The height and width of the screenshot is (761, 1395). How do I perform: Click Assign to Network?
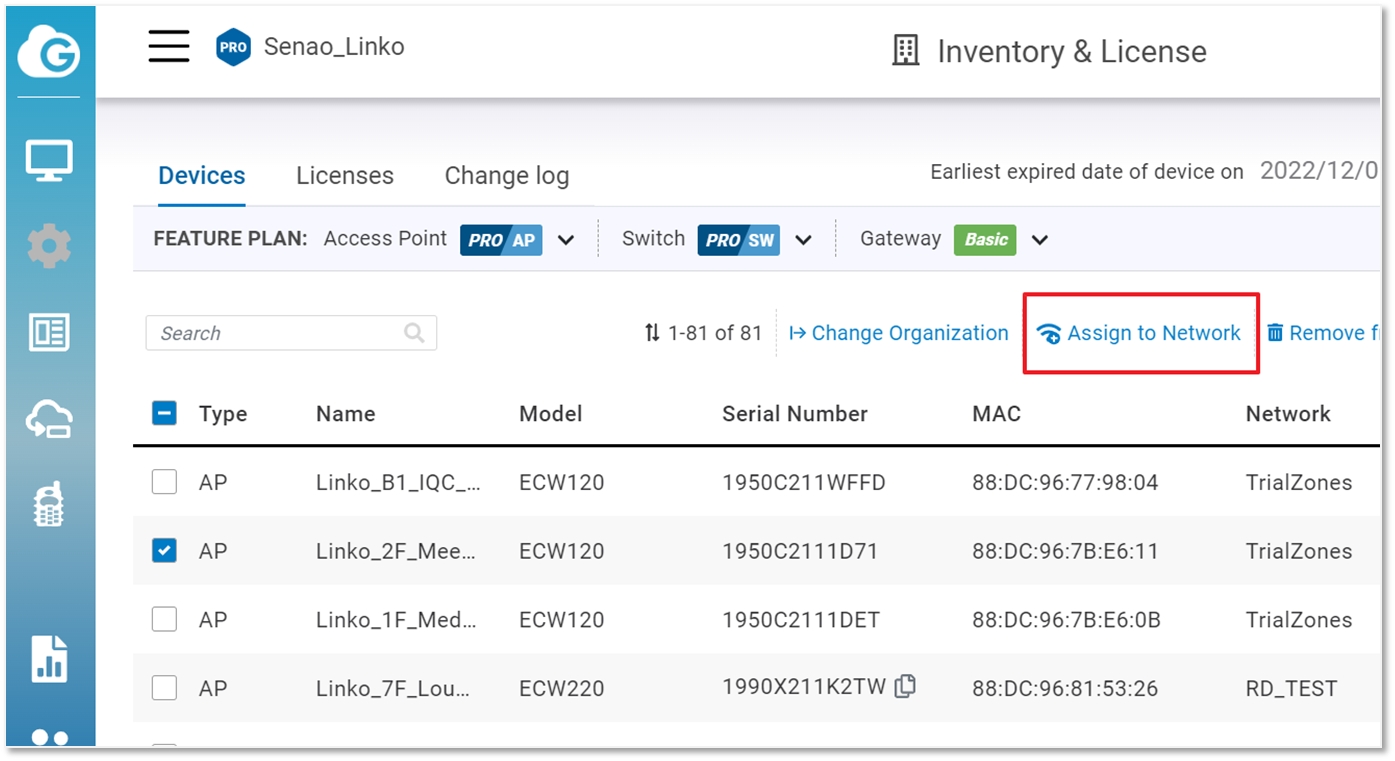(1140, 333)
